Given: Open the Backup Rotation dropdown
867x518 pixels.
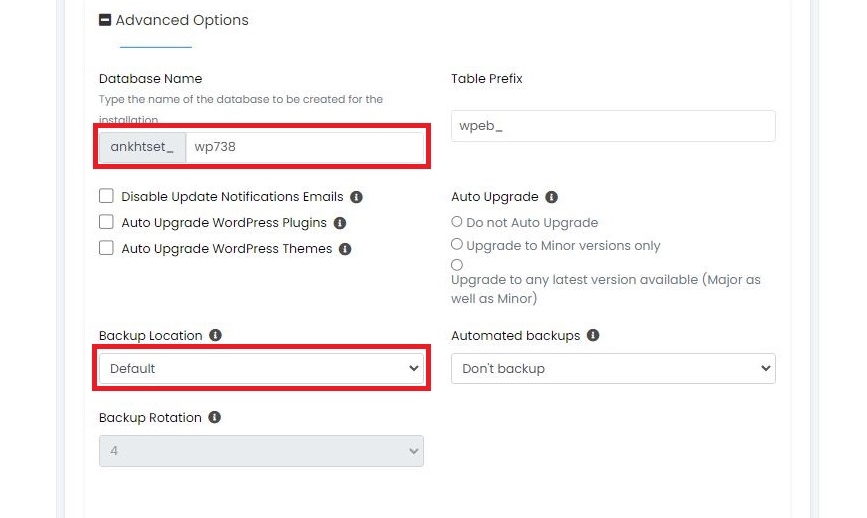Looking at the screenshot, I should 262,451.
